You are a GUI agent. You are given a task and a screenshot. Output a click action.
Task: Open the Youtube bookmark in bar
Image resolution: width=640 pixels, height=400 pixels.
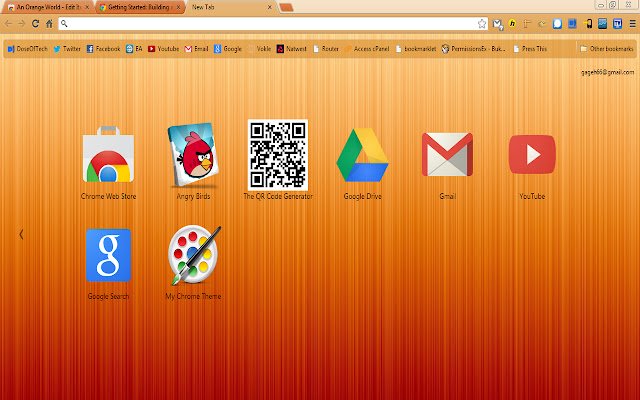(163, 49)
